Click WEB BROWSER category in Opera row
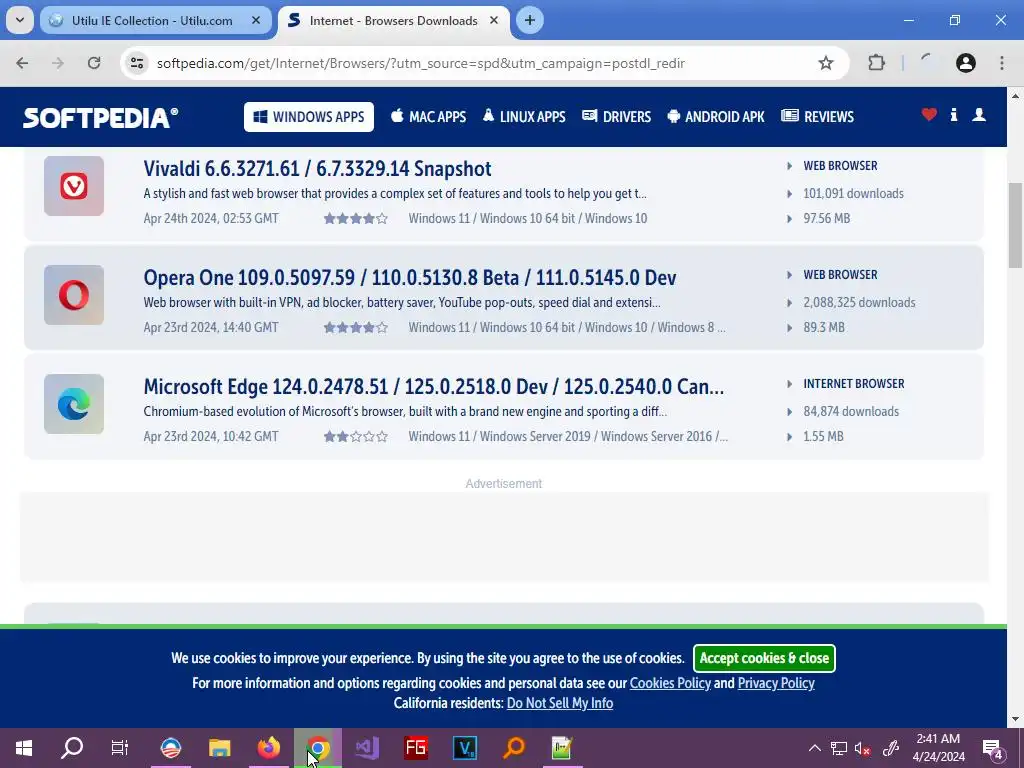The image size is (1024, 768). pyautogui.click(x=840, y=275)
